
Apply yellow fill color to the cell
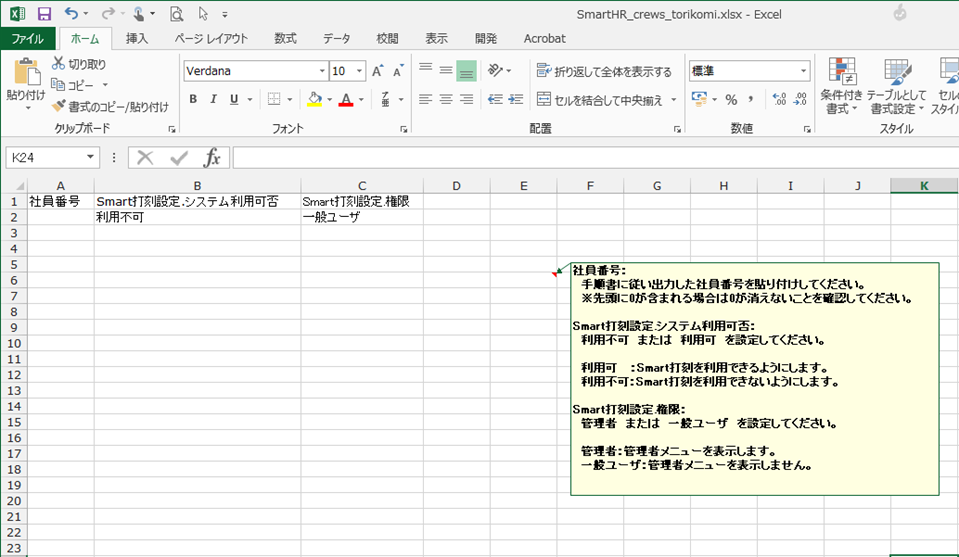tap(314, 99)
